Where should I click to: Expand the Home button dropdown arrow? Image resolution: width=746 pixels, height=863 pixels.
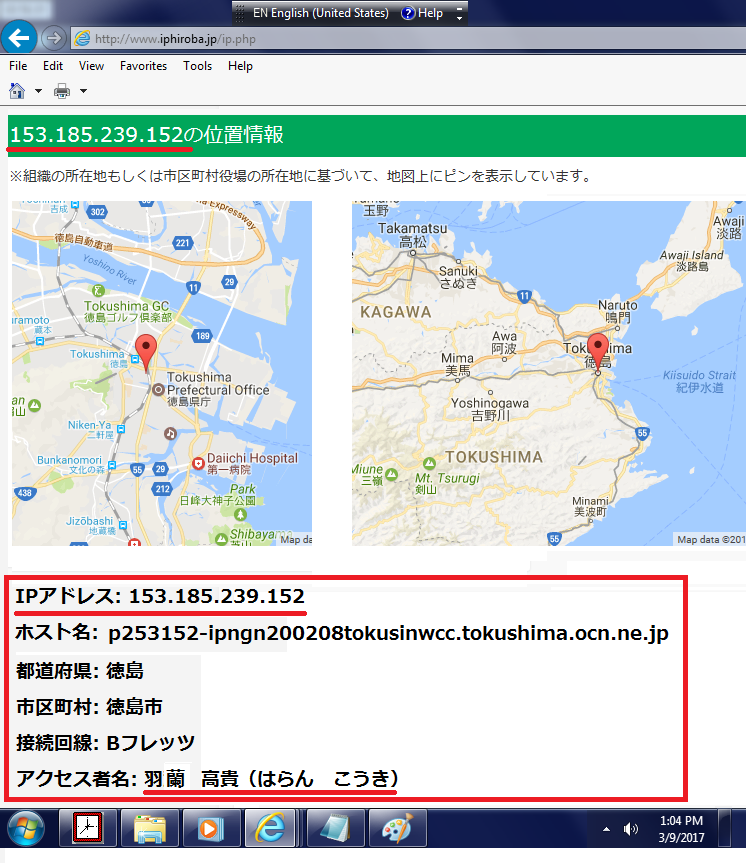click(38, 91)
